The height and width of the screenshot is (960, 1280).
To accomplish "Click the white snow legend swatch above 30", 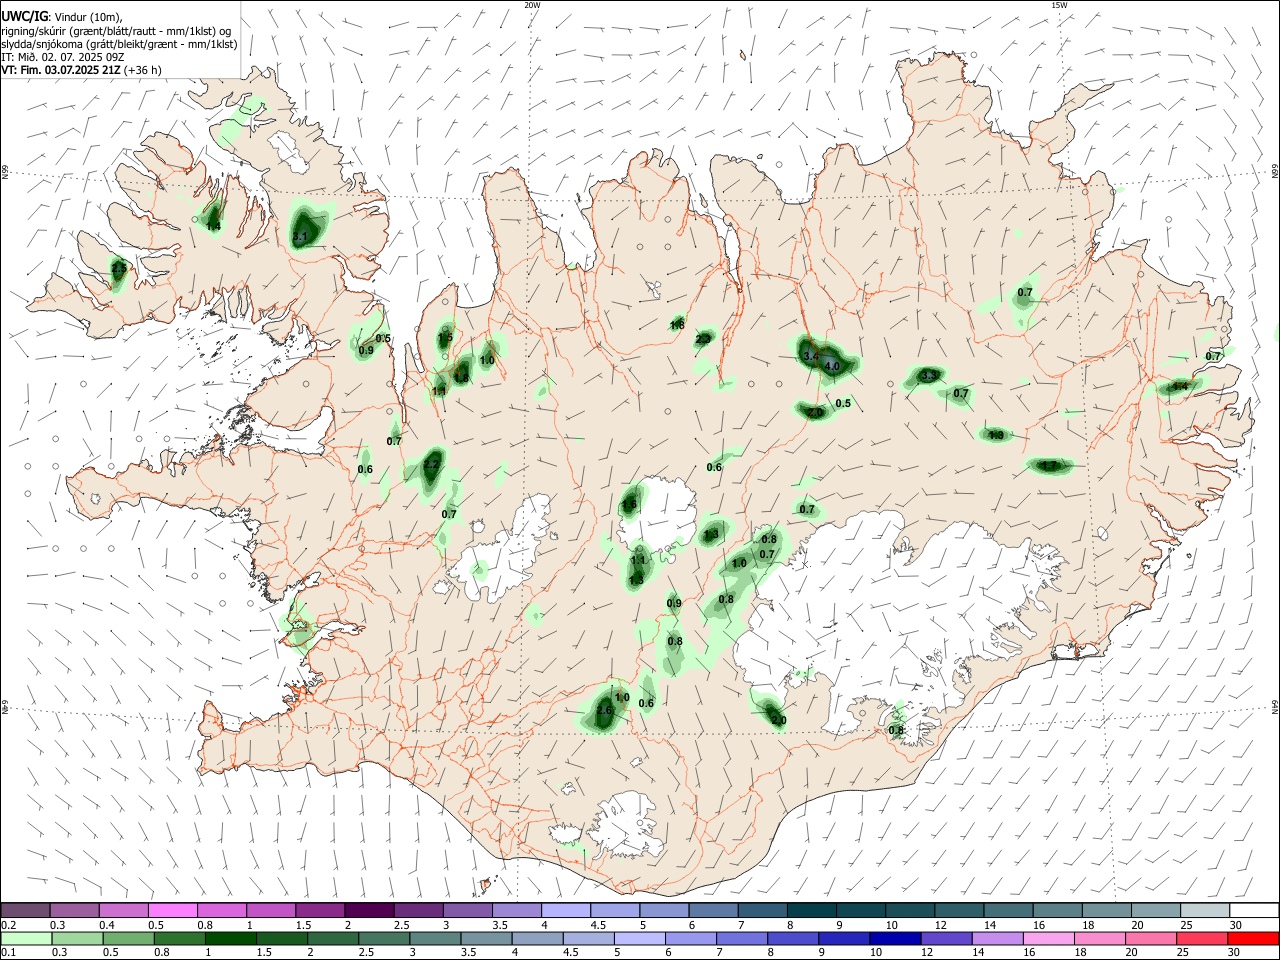I will (1254, 911).
